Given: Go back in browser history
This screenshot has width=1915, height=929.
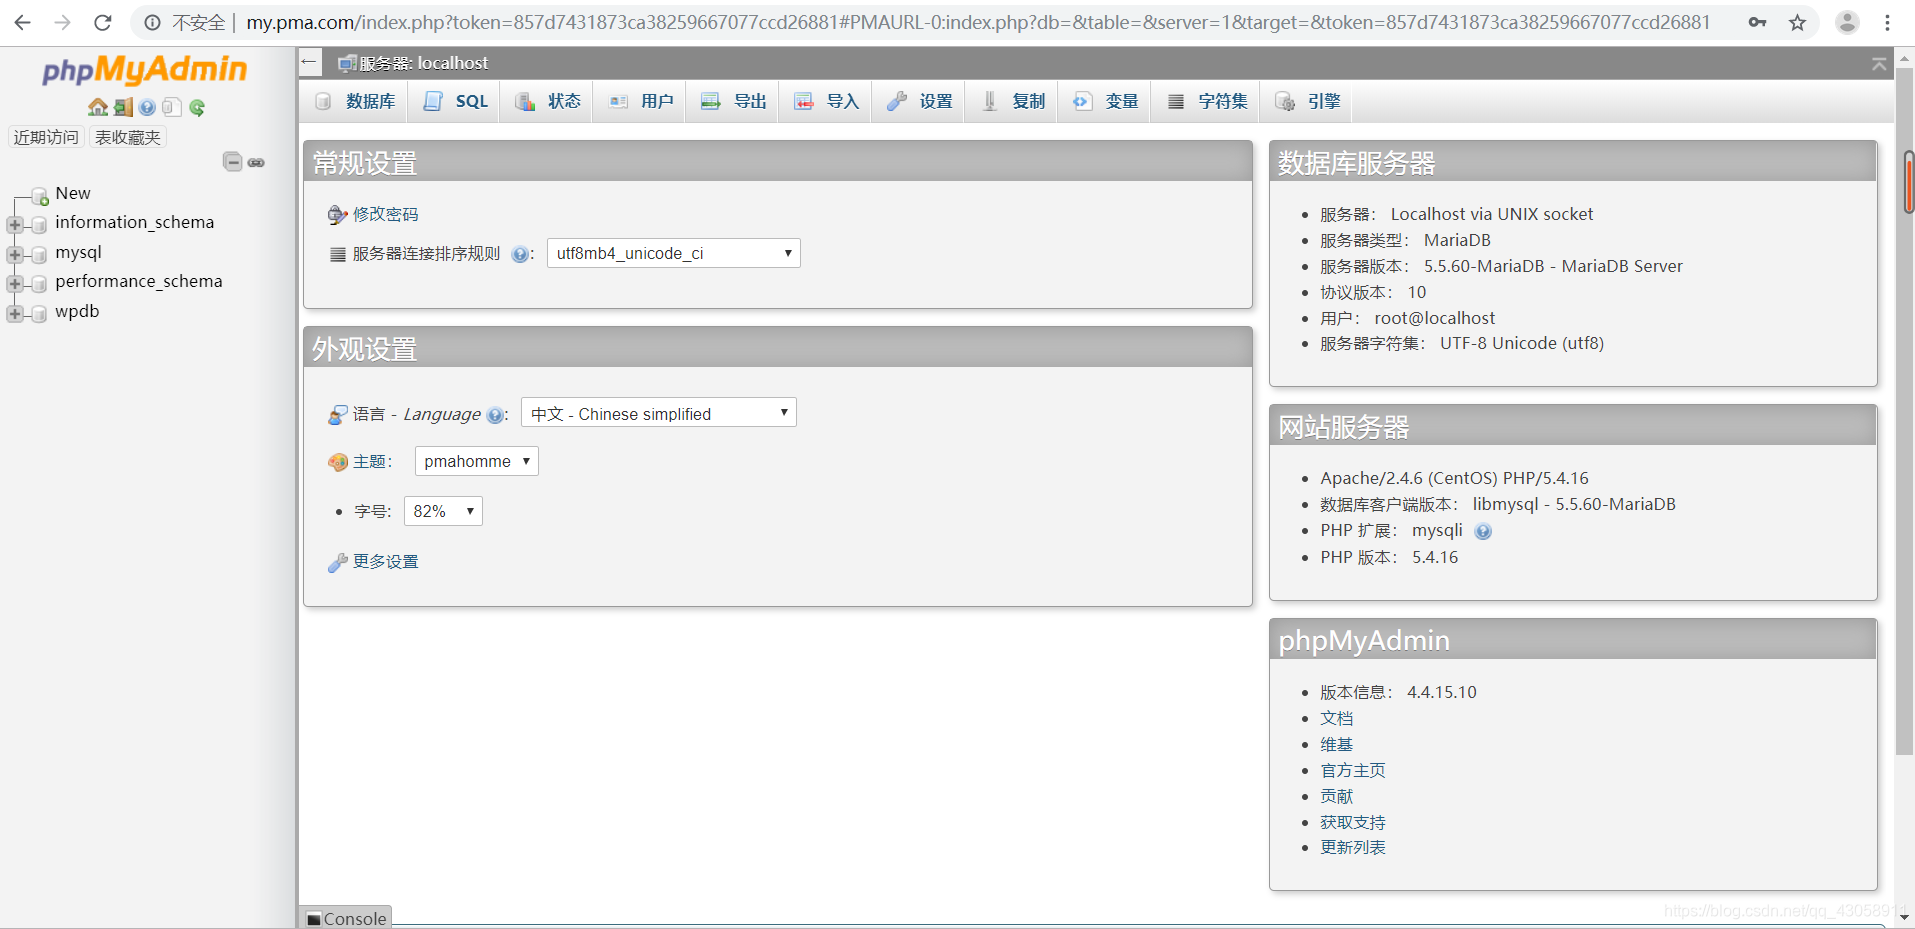Looking at the screenshot, I should coord(22,22).
